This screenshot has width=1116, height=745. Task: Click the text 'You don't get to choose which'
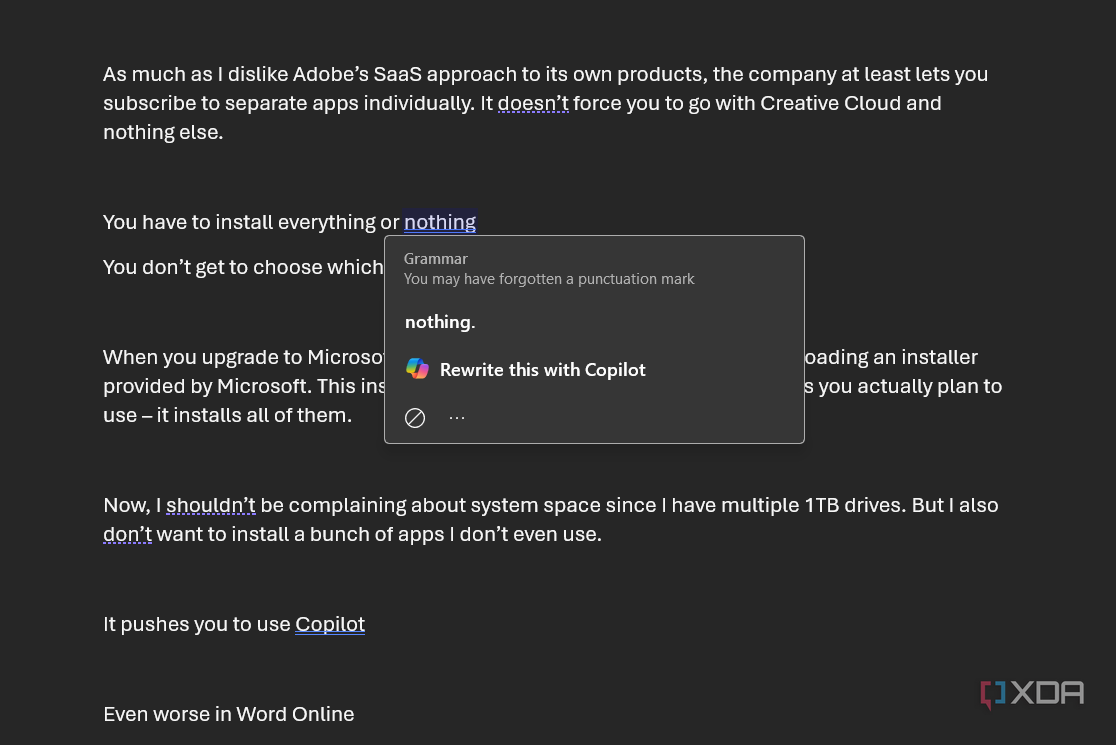(x=243, y=267)
